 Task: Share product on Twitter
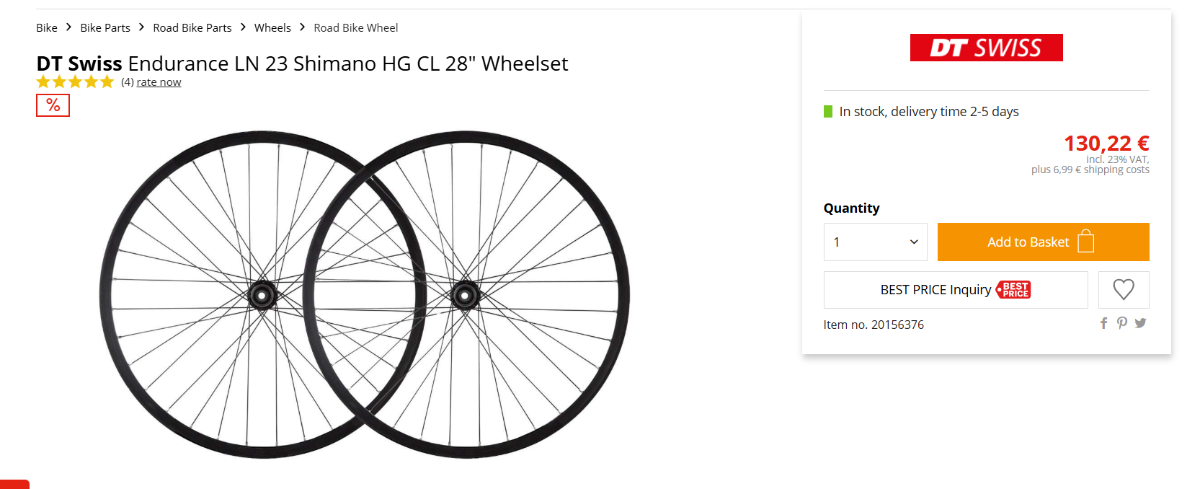(1140, 323)
